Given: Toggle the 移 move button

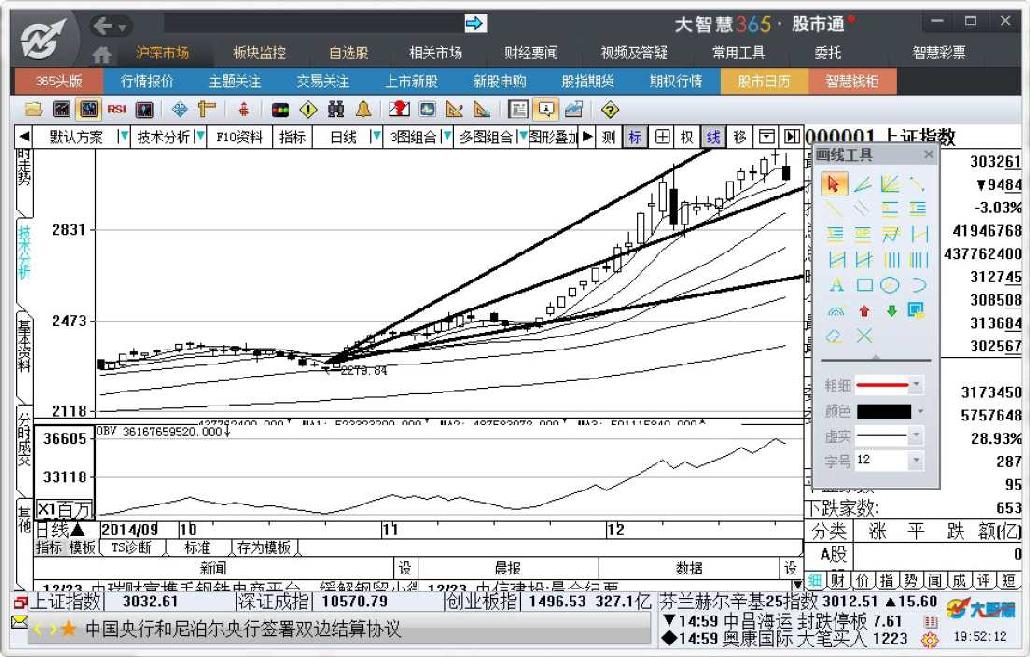Looking at the screenshot, I should click(740, 137).
